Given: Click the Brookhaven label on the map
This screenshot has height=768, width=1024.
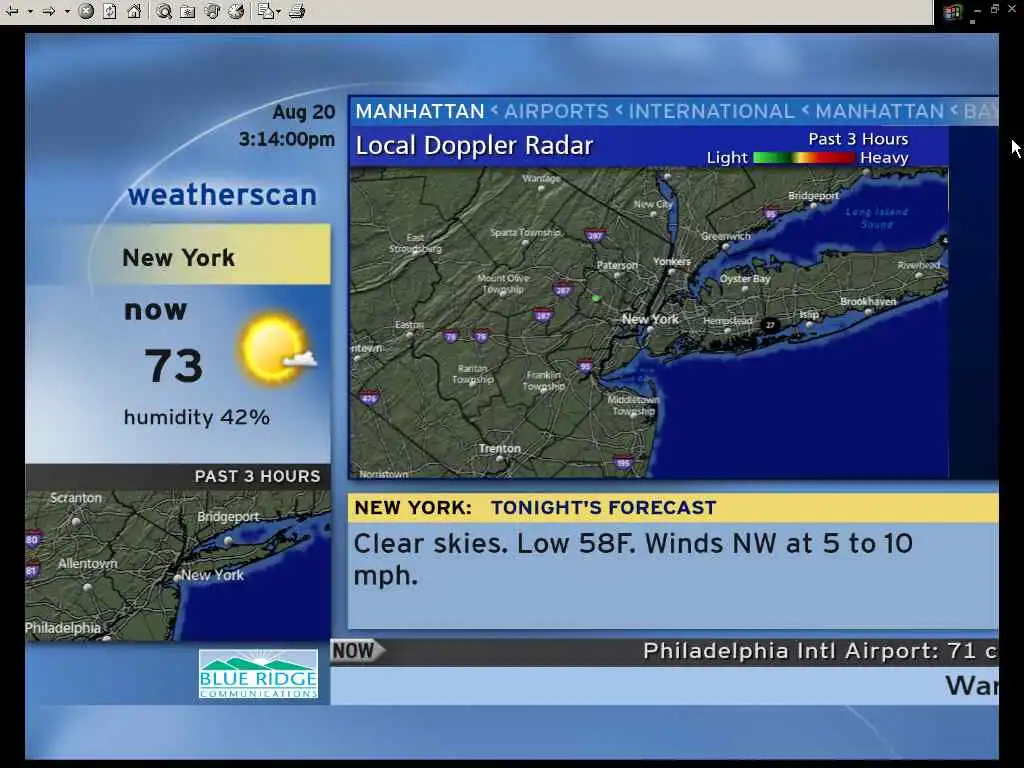Looking at the screenshot, I should tap(868, 302).
